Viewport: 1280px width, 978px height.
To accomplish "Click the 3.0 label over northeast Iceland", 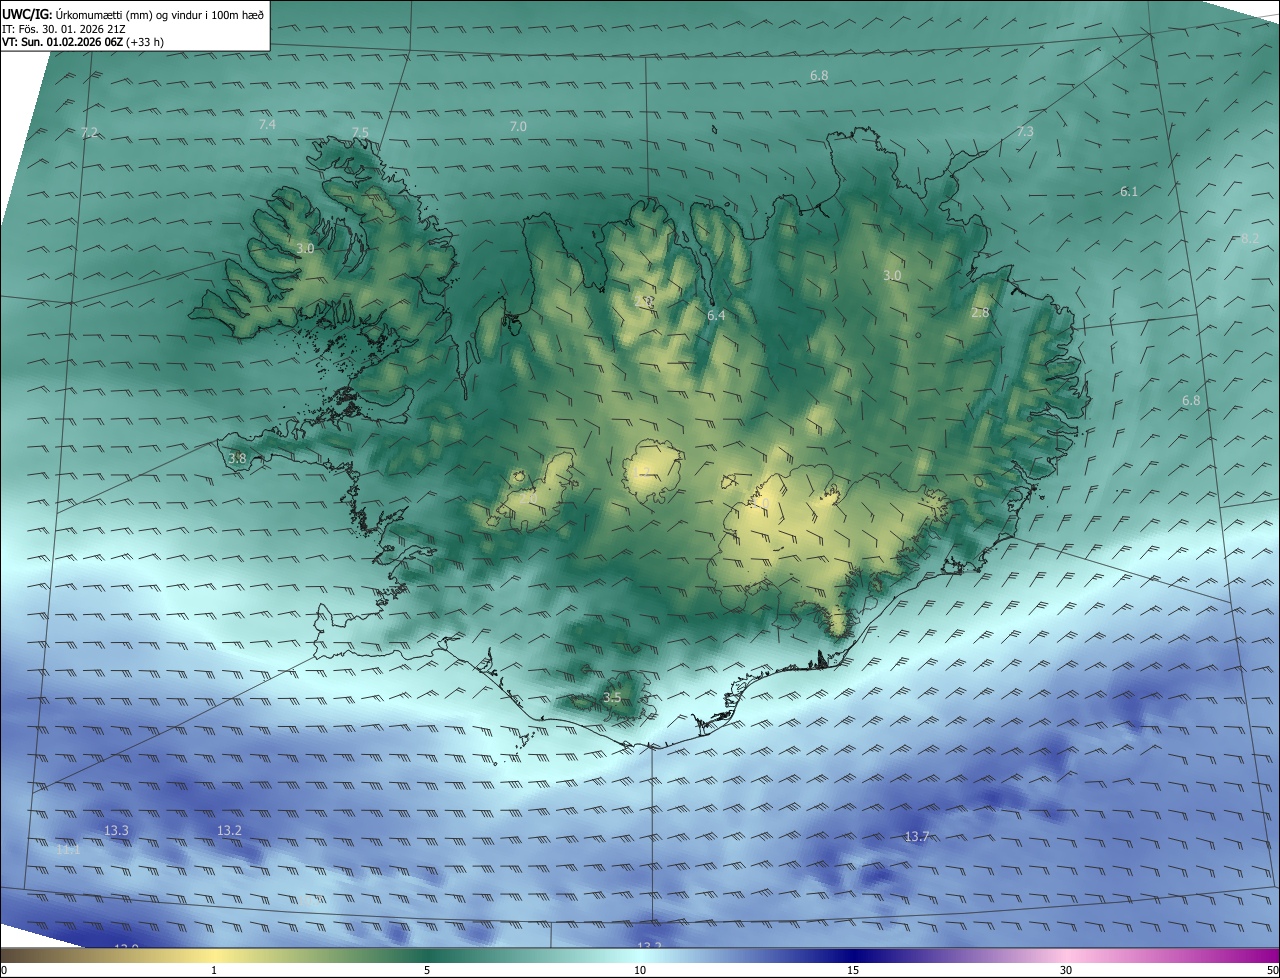I will (893, 275).
